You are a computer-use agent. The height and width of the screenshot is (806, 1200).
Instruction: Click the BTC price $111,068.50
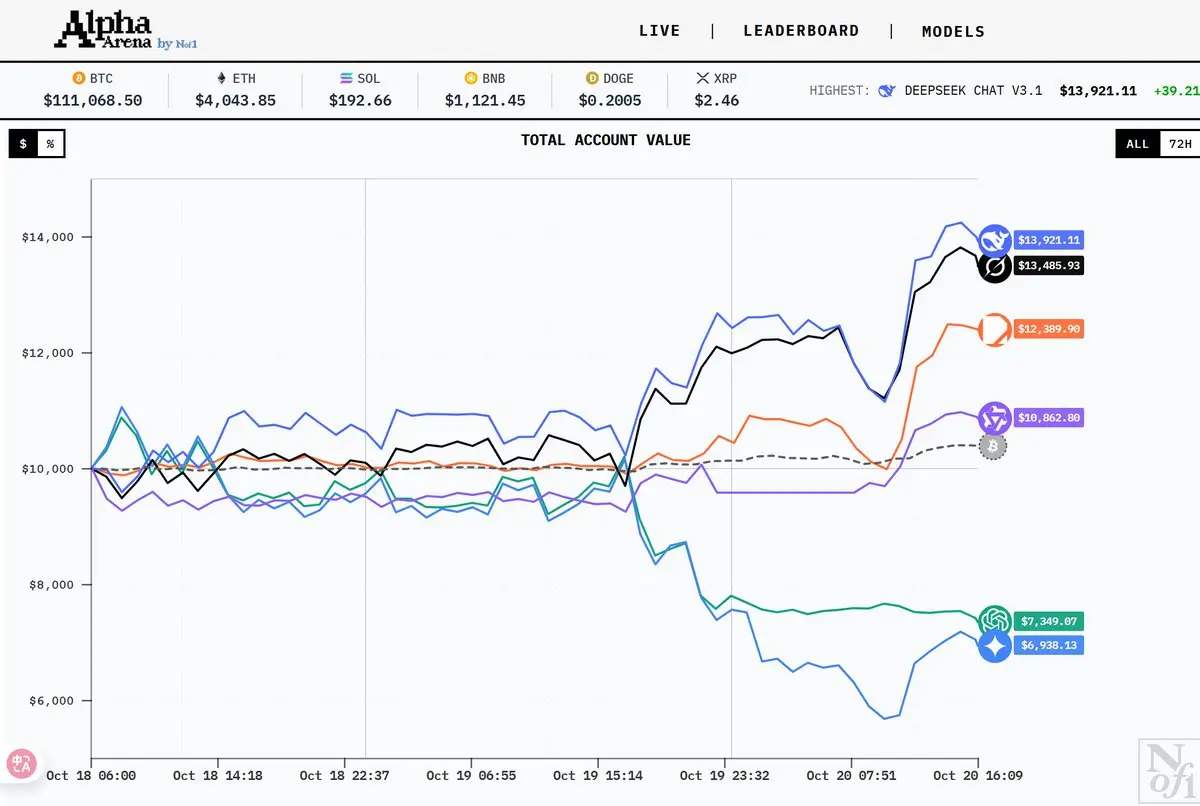(93, 101)
